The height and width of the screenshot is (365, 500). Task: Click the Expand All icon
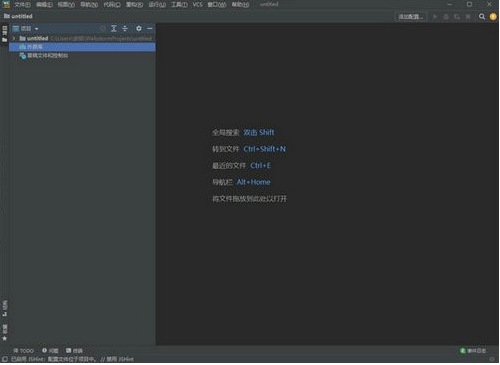114,29
